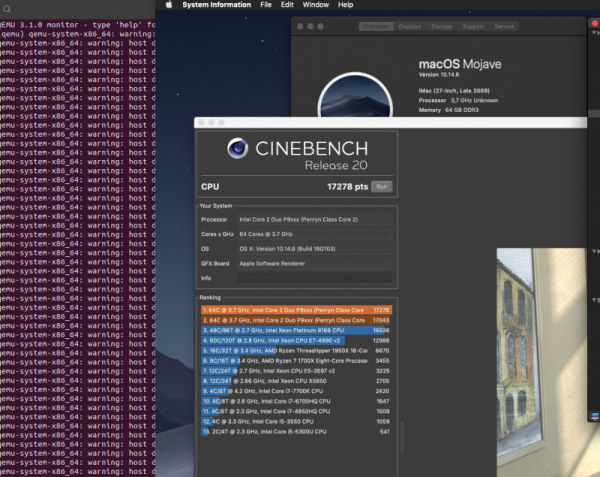Viewport: 600px width, 477px height.
Task: Select the Ryzen Threadripper 1950X ranking row
Action: pyautogui.click(x=296, y=352)
